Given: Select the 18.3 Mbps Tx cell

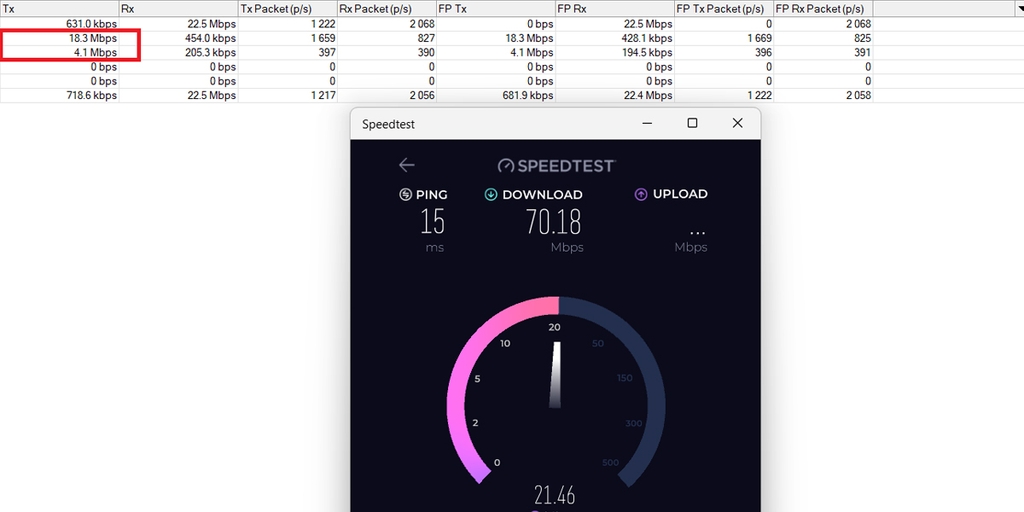Looking at the screenshot, I should (59, 39).
